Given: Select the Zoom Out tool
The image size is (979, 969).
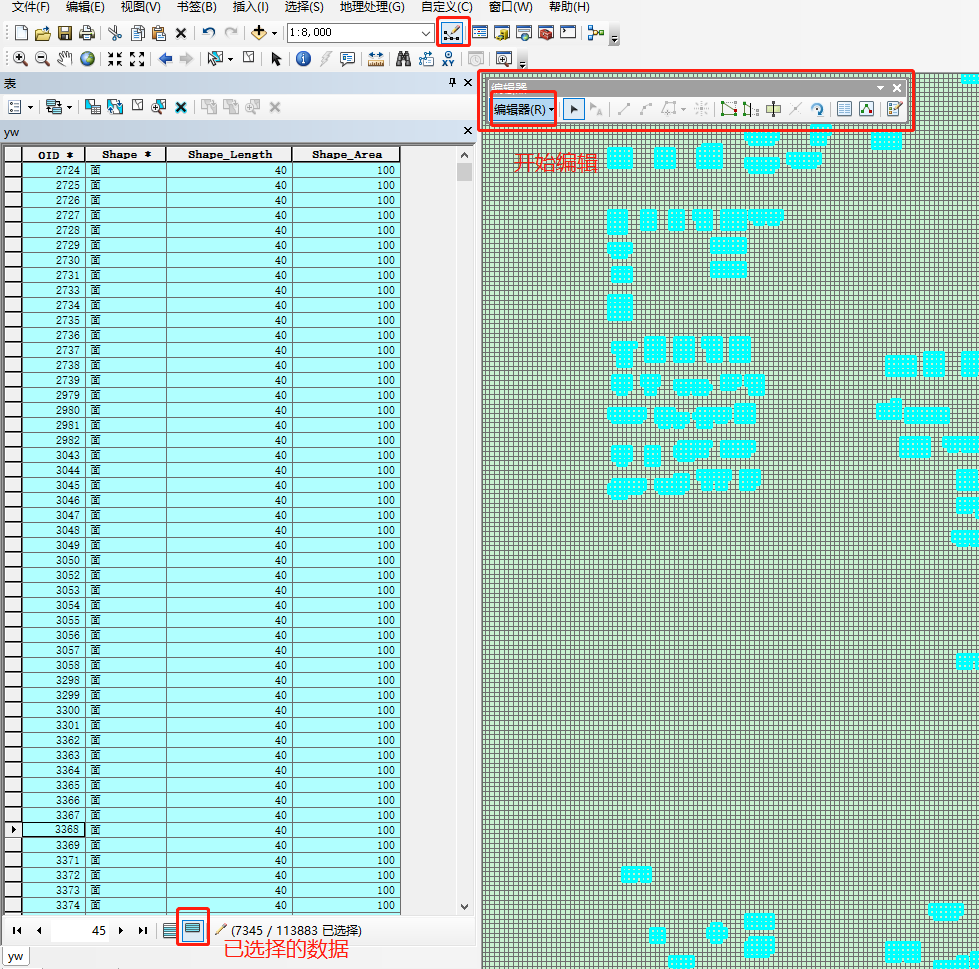Looking at the screenshot, I should (42, 59).
